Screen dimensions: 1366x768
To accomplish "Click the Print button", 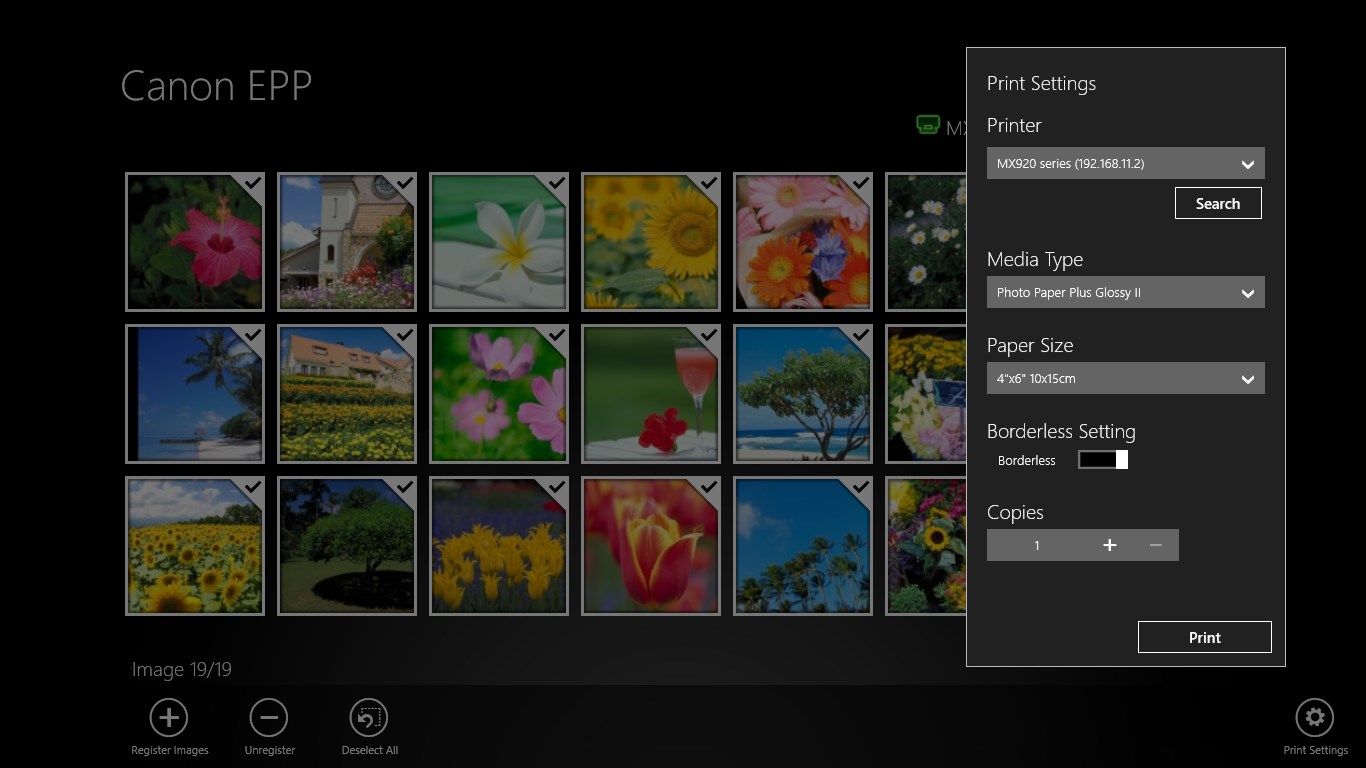I will tap(1204, 637).
